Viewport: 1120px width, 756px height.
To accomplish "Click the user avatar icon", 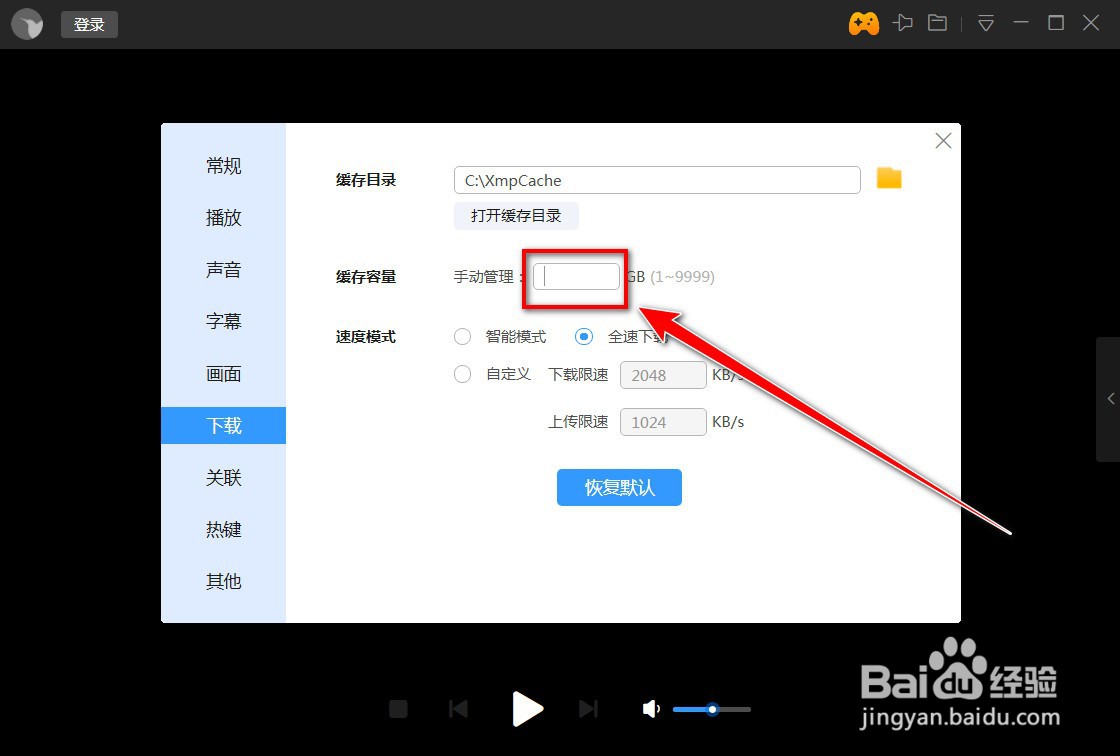I will coord(27,24).
